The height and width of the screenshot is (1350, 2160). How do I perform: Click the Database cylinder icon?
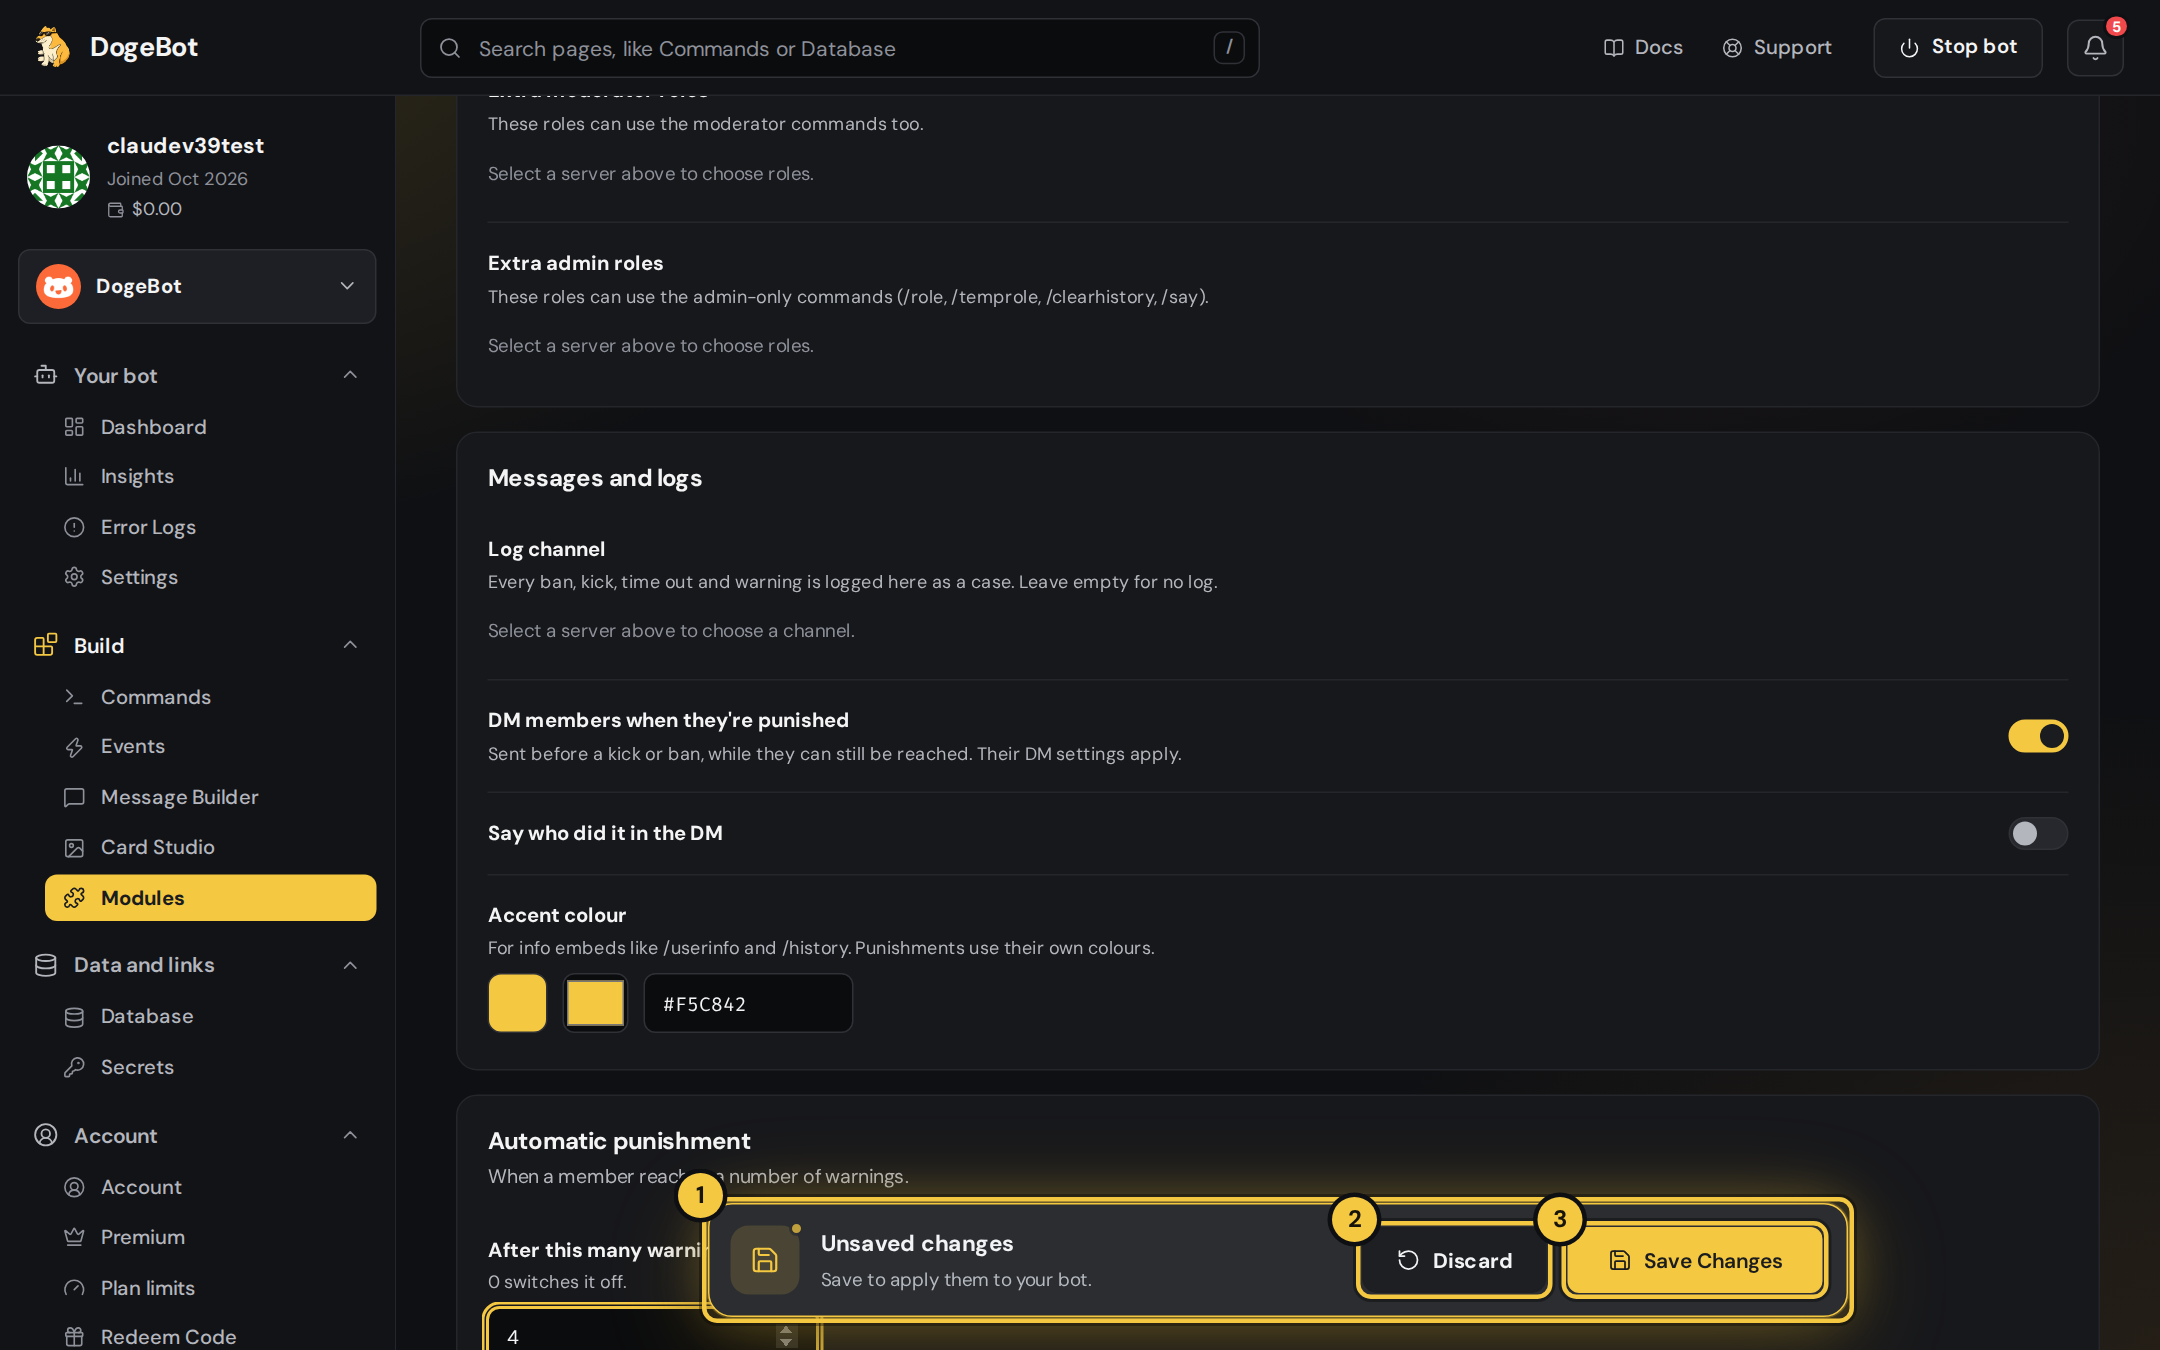point(74,1017)
